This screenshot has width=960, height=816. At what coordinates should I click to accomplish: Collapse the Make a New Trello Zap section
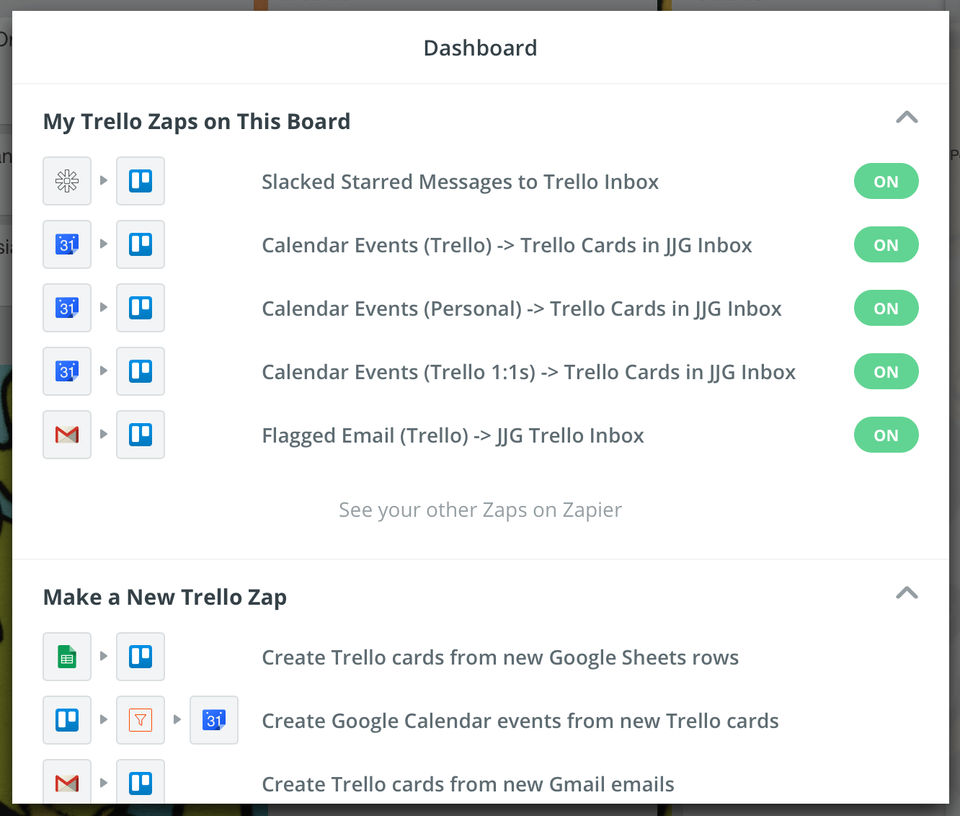click(x=906, y=593)
